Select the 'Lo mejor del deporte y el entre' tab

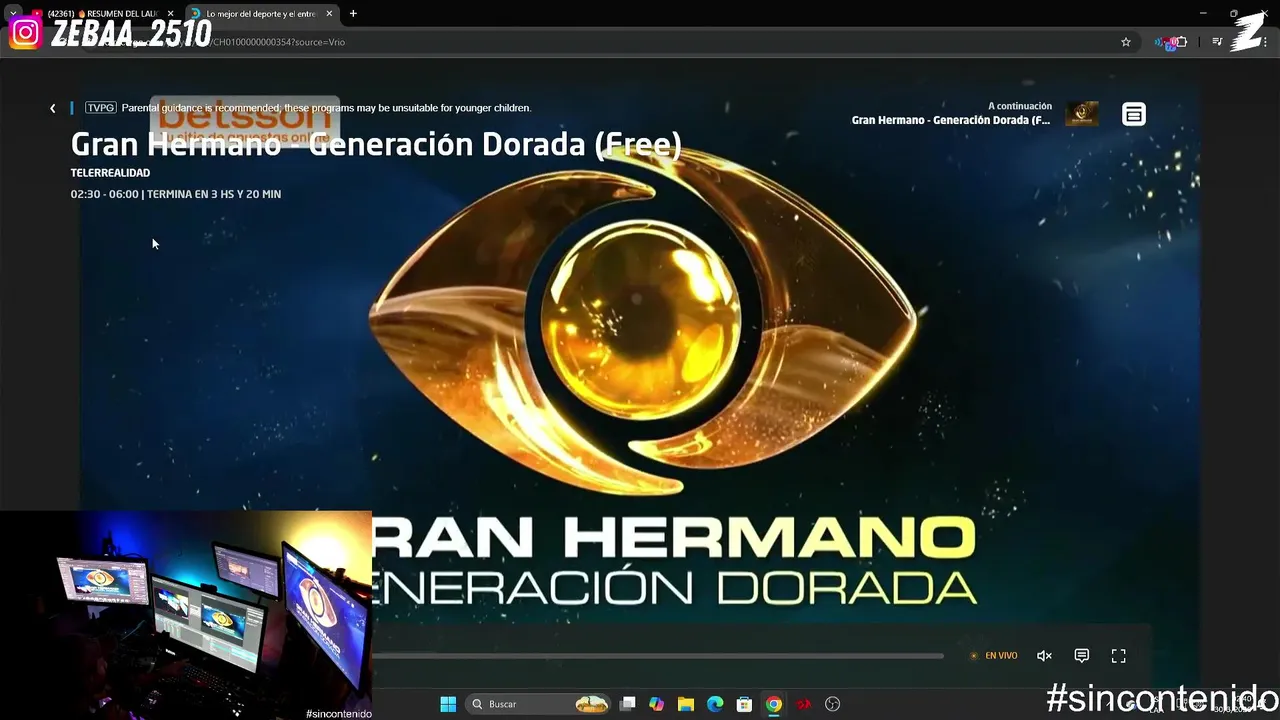tap(260, 14)
